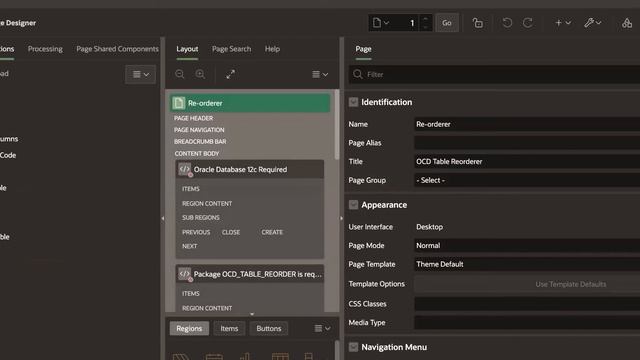Select Oracle Database 12c Required region
Viewport: 640px width, 360px height.
(x=250, y=169)
